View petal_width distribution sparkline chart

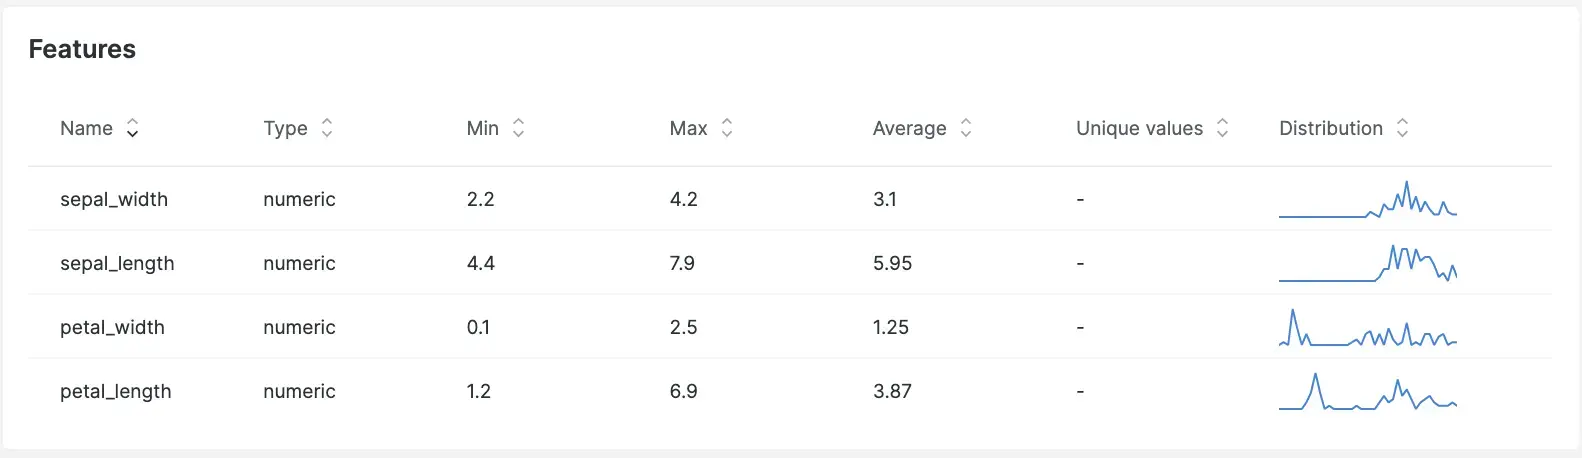tap(1368, 327)
